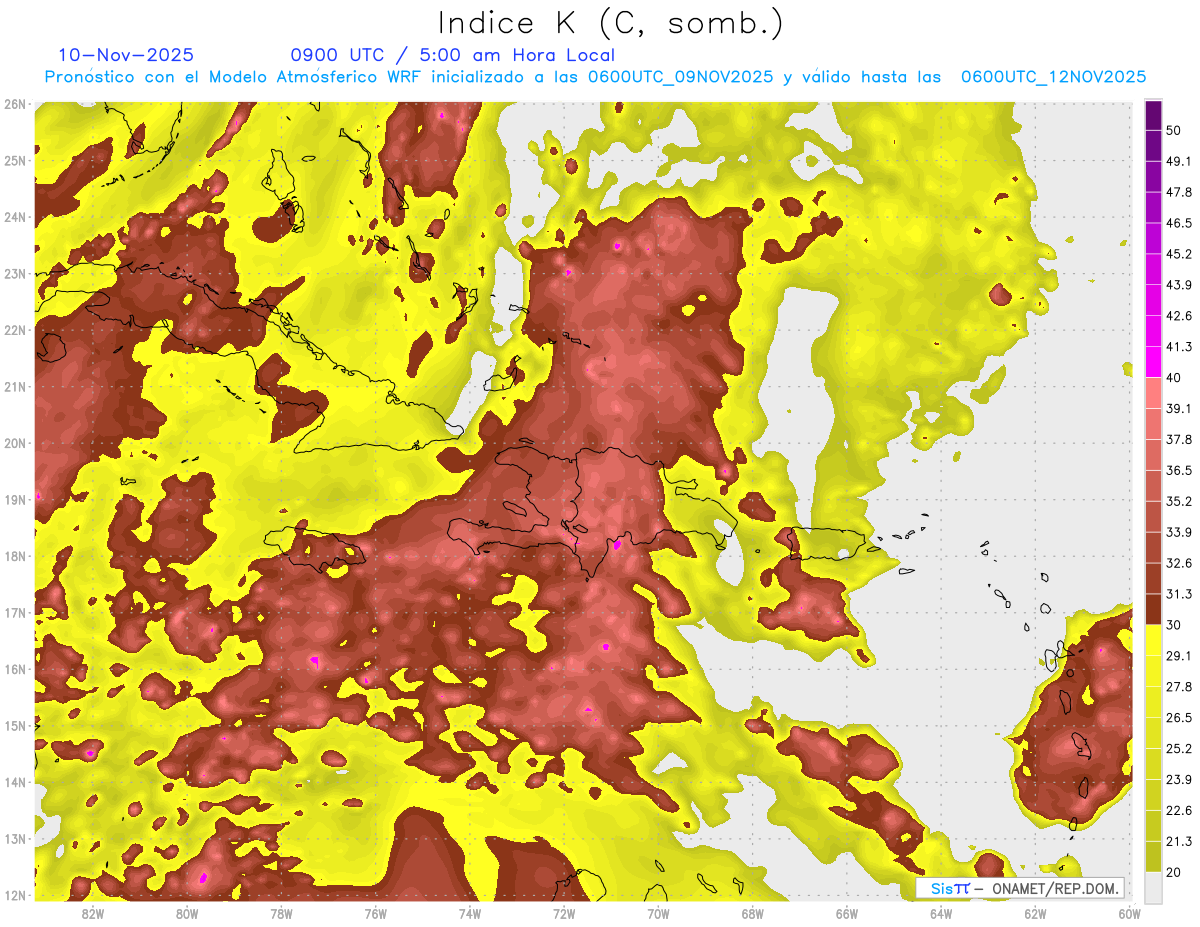Click the '50' value on the colorbar
The height and width of the screenshot is (927, 1200).
tap(1174, 131)
